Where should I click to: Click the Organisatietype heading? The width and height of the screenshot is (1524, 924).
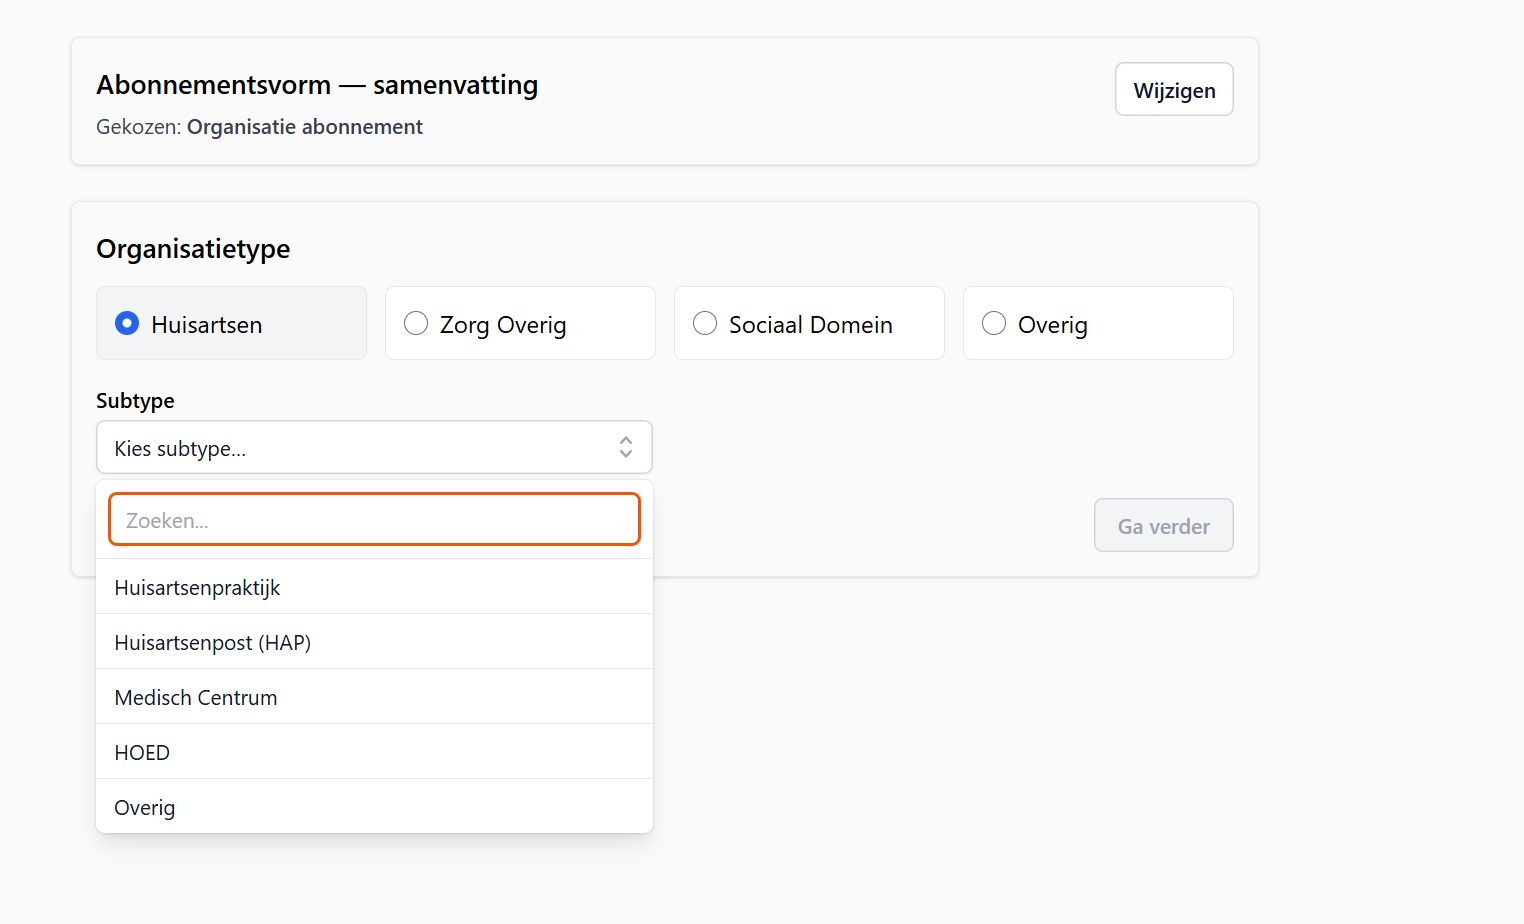[193, 249]
